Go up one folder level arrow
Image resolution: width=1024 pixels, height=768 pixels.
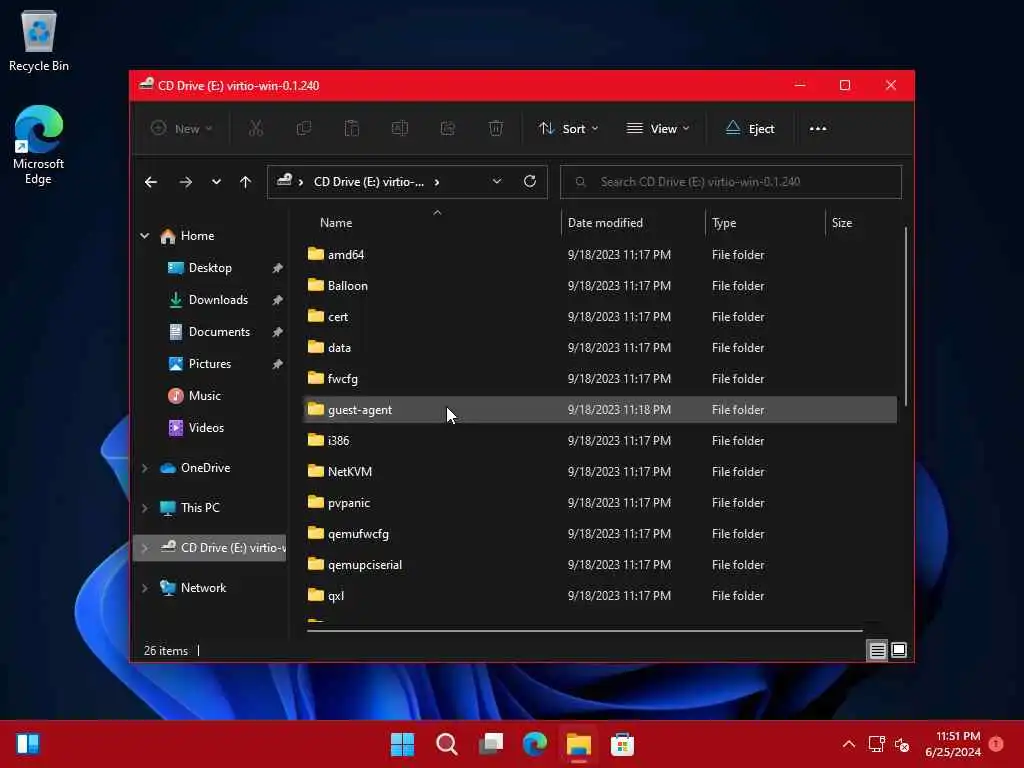(246, 182)
